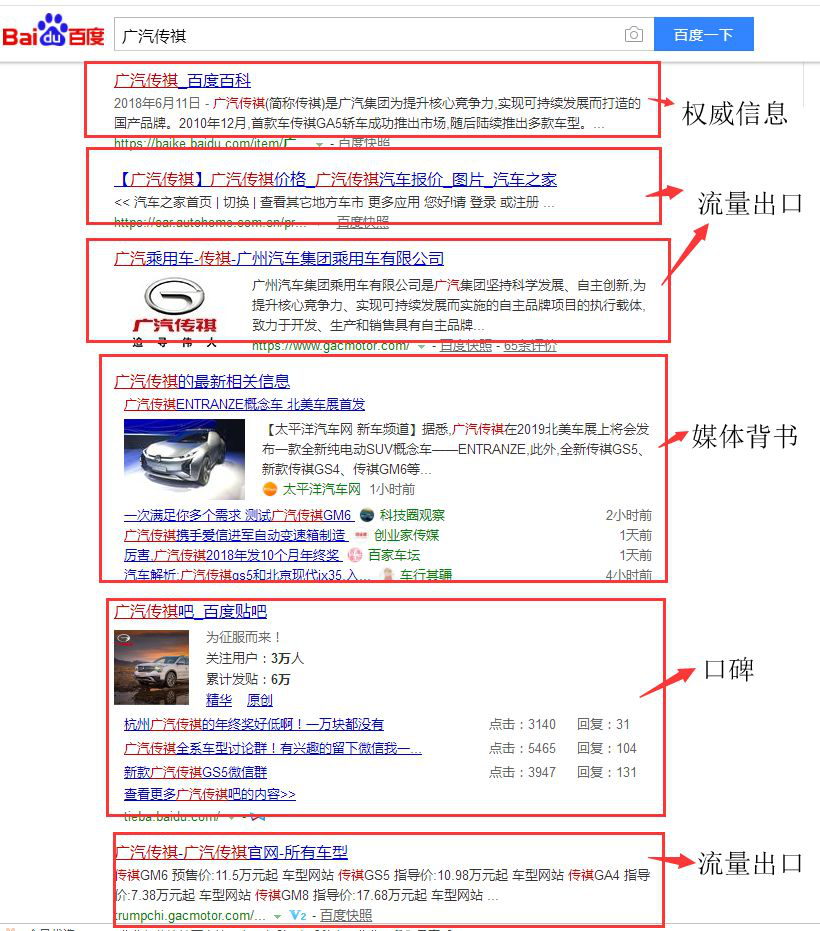Open 百度快照 for trumpchi official site
820x931 pixels.
(346, 916)
